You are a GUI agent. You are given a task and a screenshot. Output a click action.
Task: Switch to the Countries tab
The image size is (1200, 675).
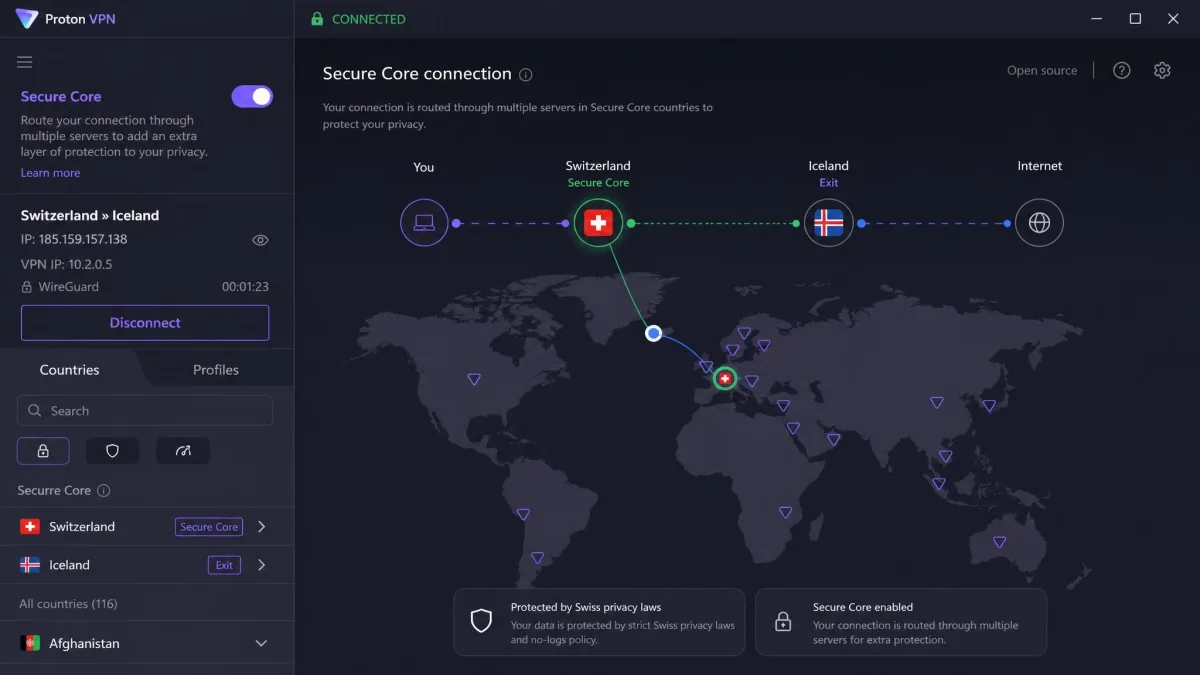pyautogui.click(x=70, y=370)
